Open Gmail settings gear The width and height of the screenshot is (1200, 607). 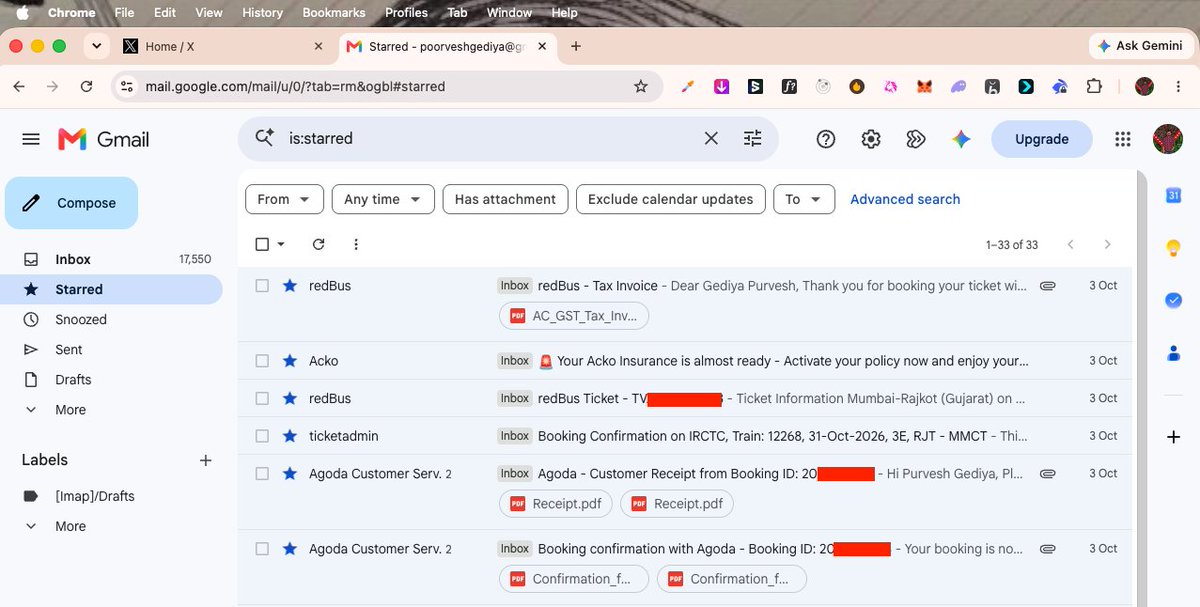click(871, 139)
